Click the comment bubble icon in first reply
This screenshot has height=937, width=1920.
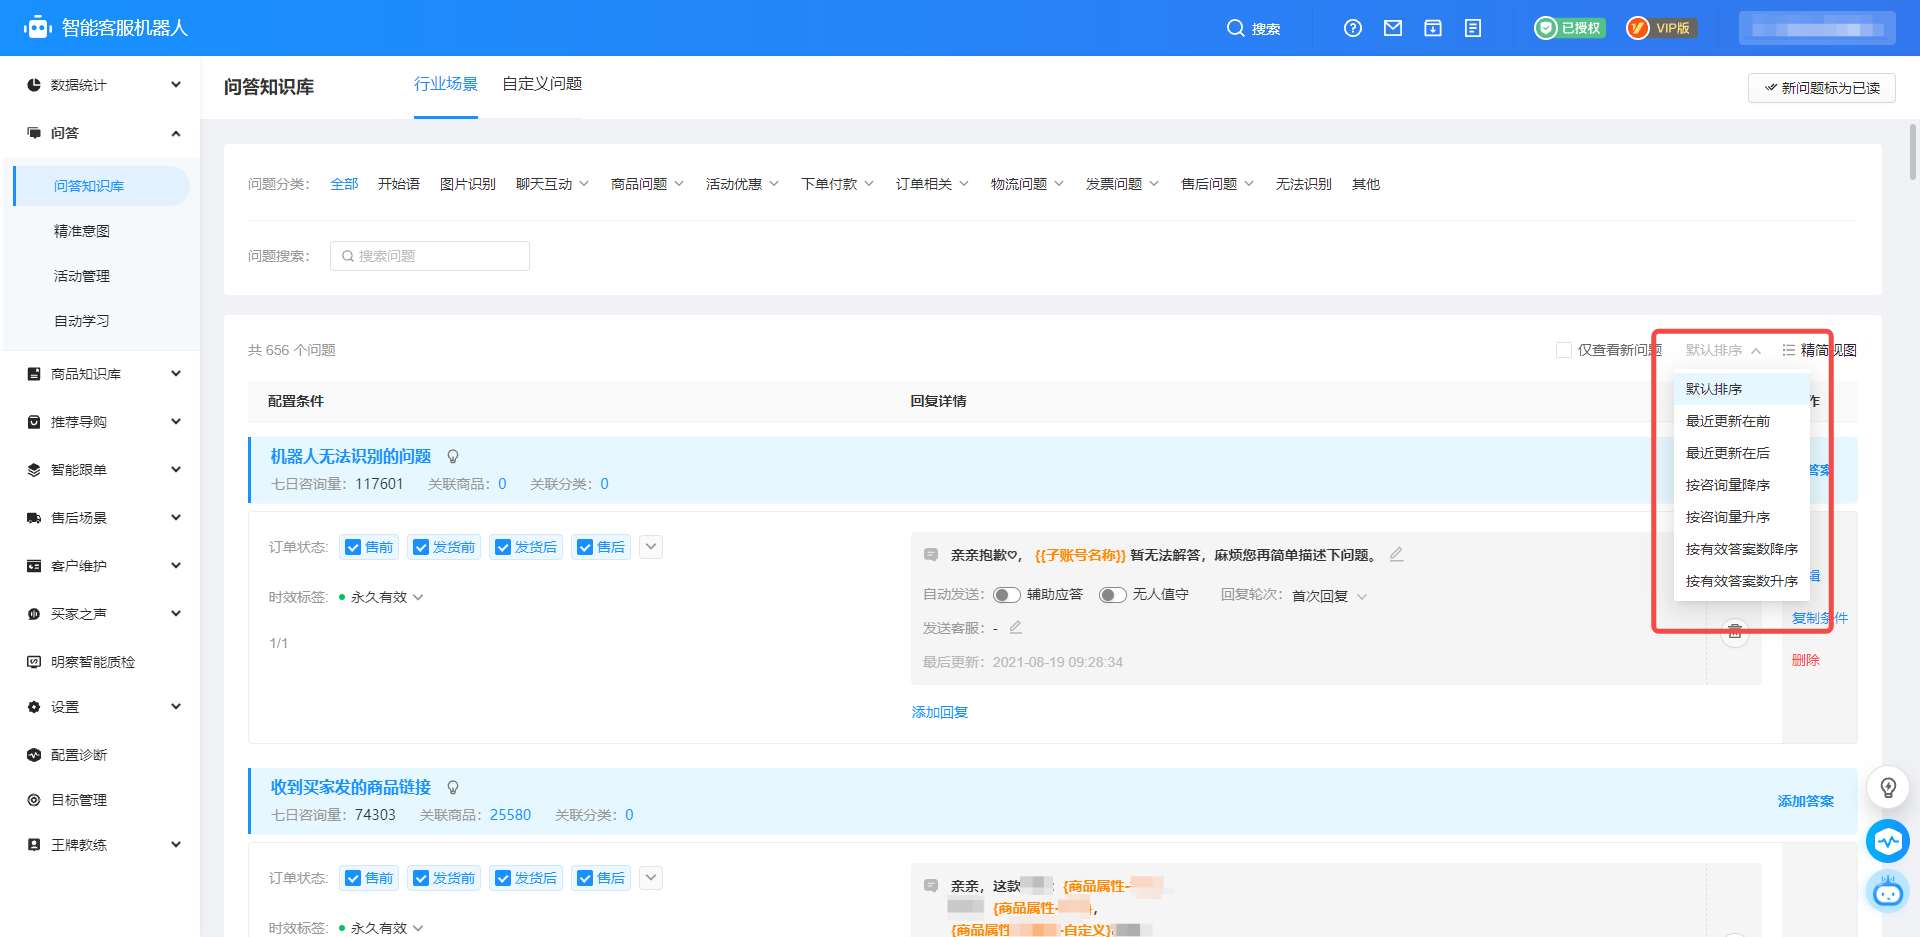coord(931,554)
